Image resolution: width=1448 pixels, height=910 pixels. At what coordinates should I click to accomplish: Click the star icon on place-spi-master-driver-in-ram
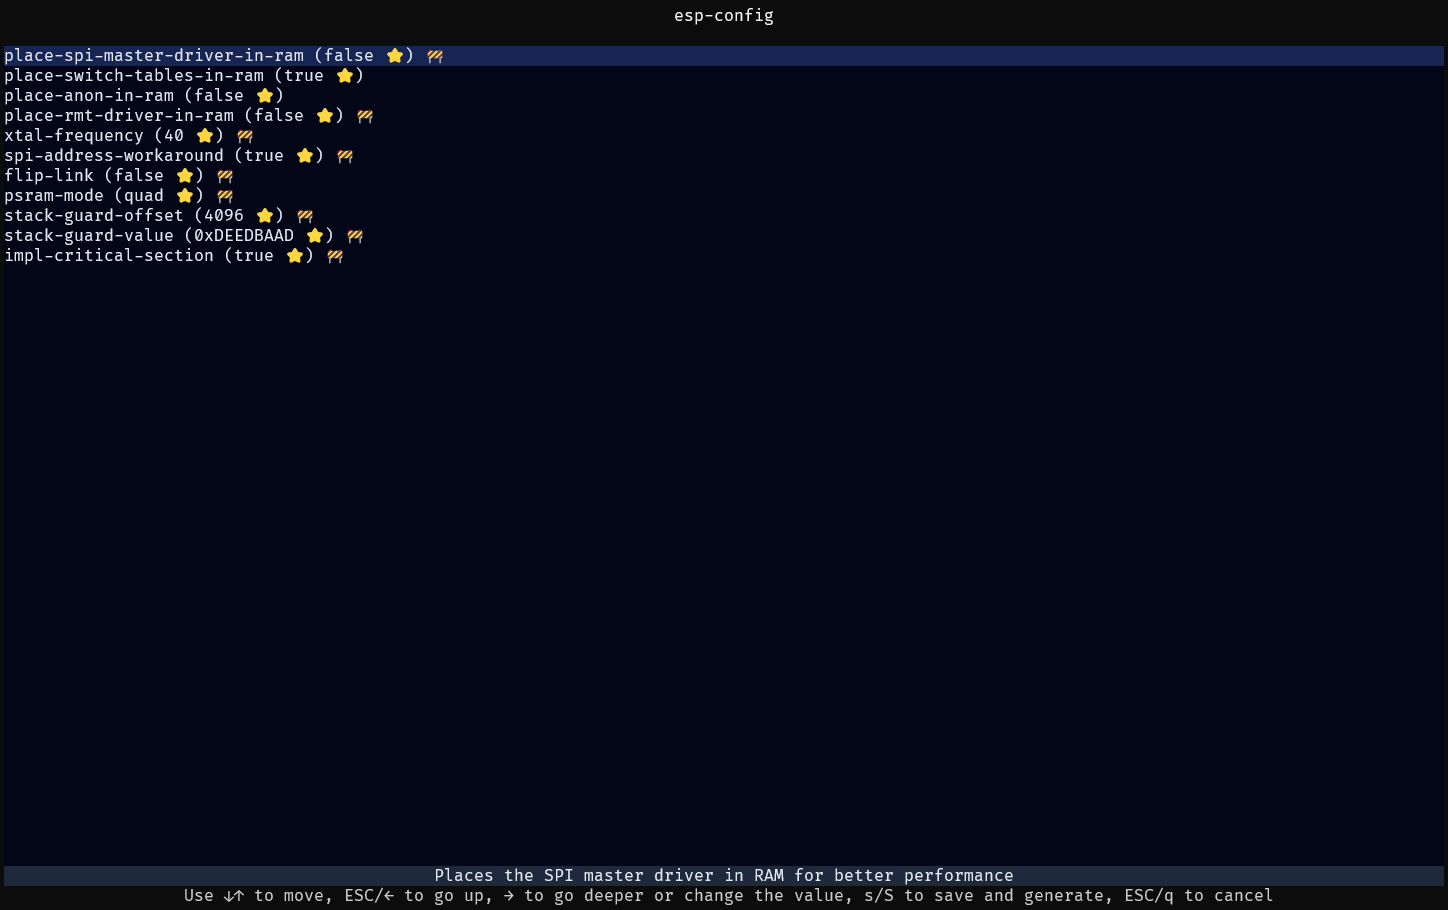pyautogui.click(x=395, y=56)
